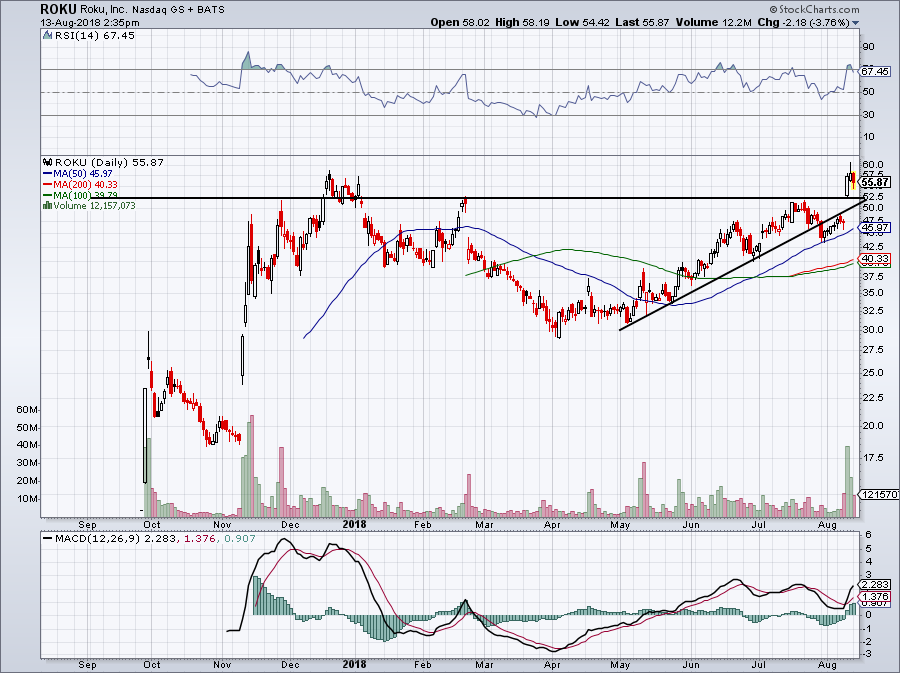900x673 pixels.
Task: Click the 1215707 volume marker on right edge
Action: (878, 495)
